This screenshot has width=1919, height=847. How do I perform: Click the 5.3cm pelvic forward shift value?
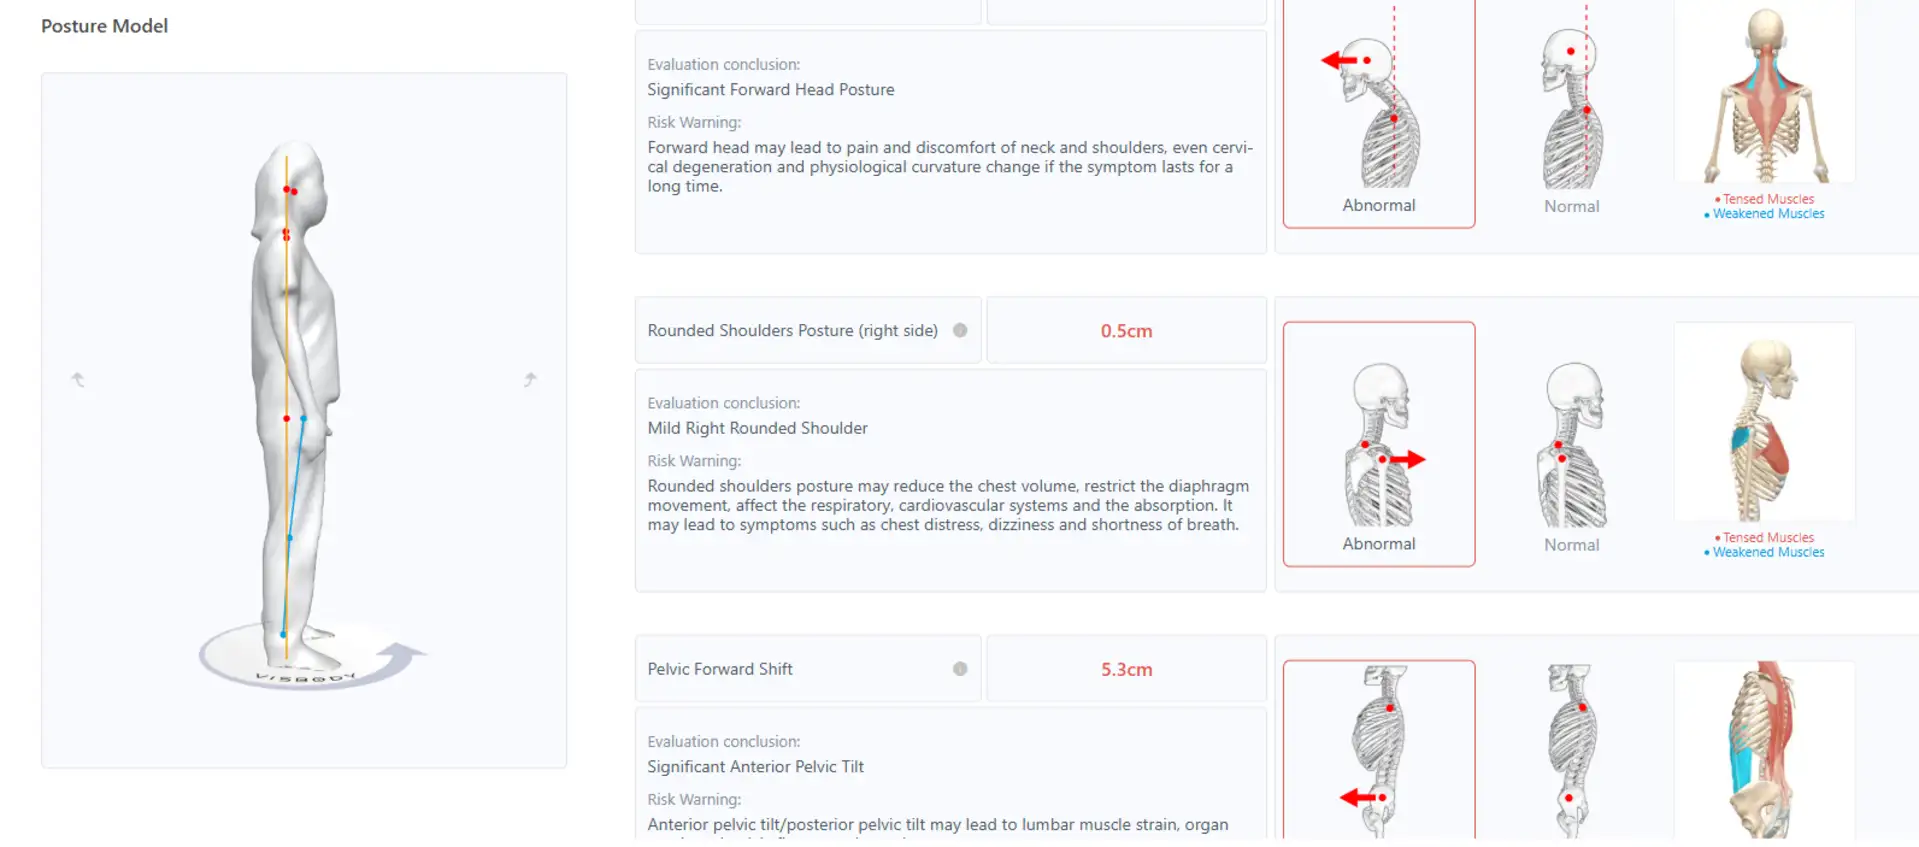click(x=1126, y=669)
